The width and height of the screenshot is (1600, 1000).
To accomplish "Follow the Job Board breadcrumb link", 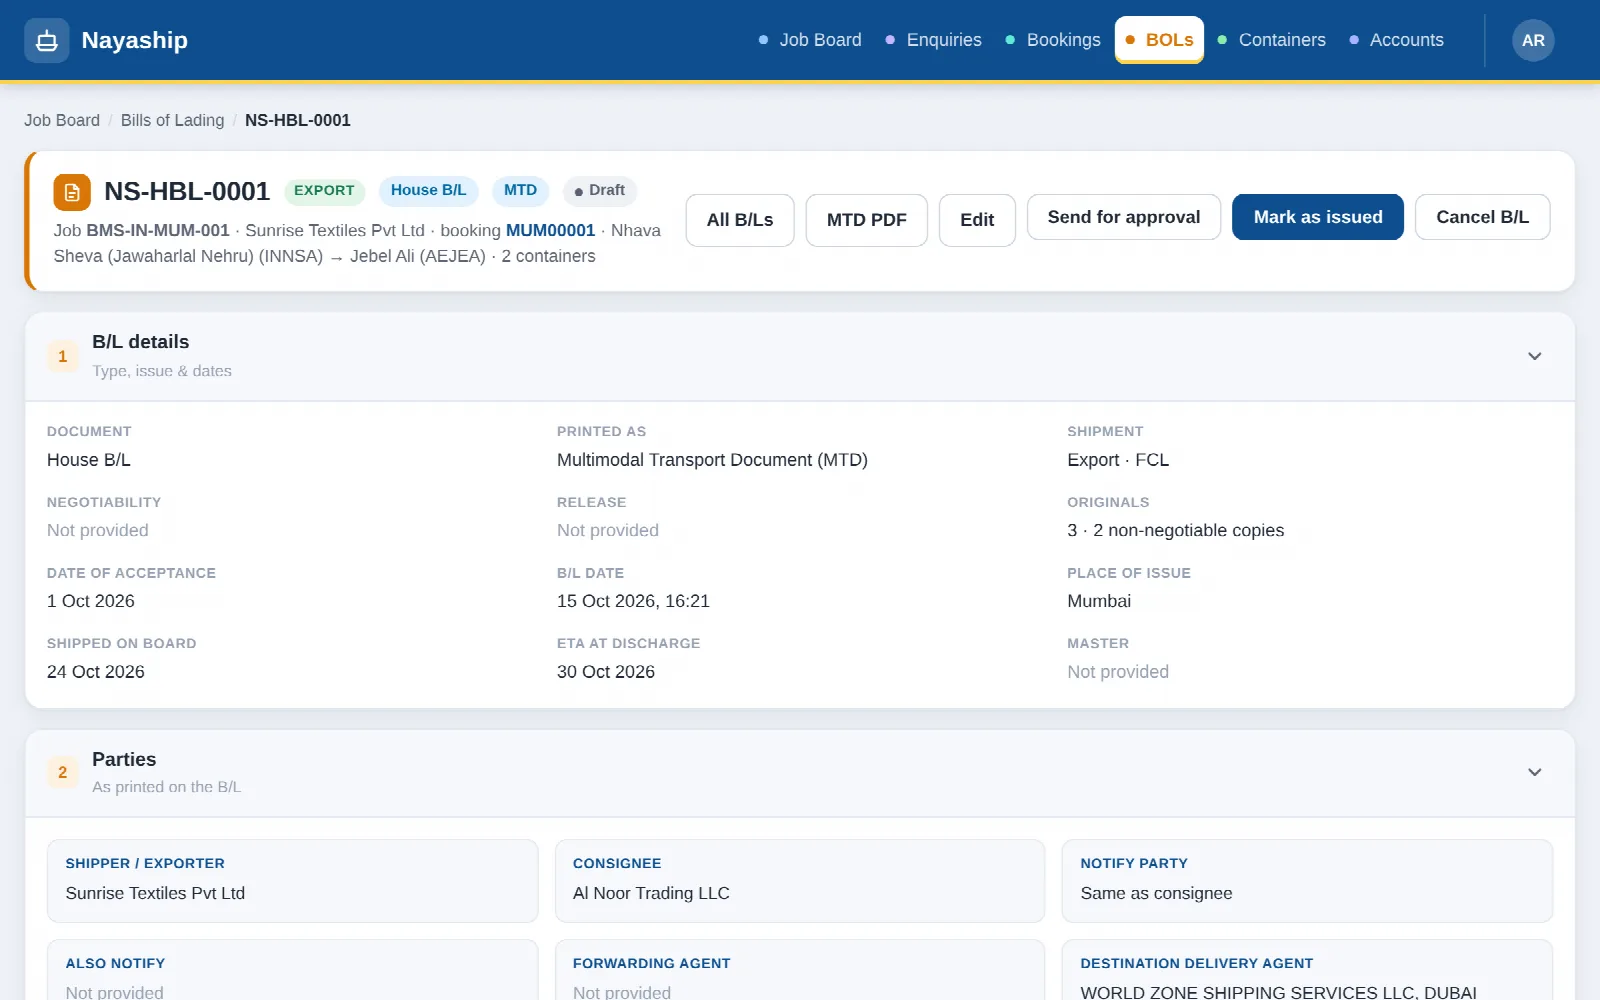I will click(62, 120).
